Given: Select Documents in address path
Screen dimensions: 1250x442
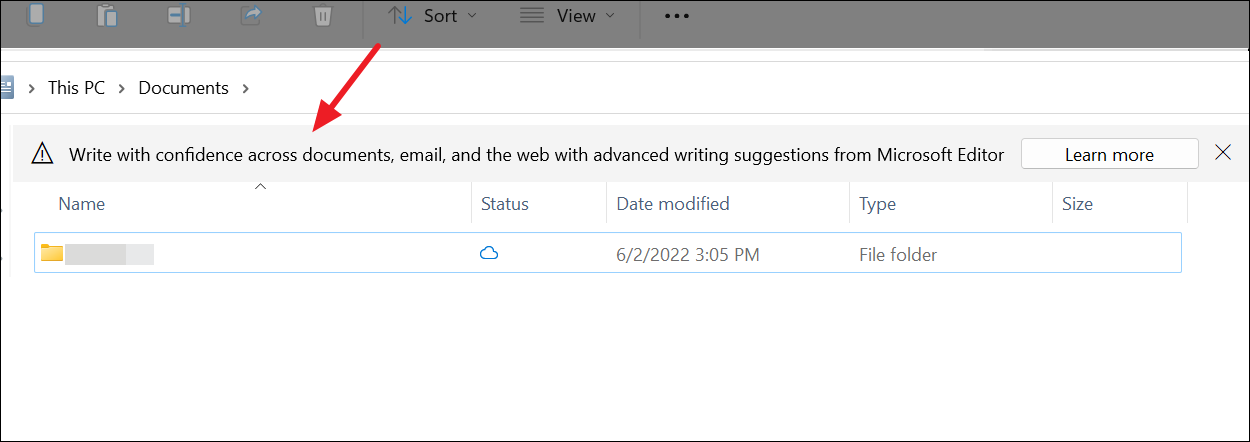Looking at the screenshot, I should click(183, 88).
